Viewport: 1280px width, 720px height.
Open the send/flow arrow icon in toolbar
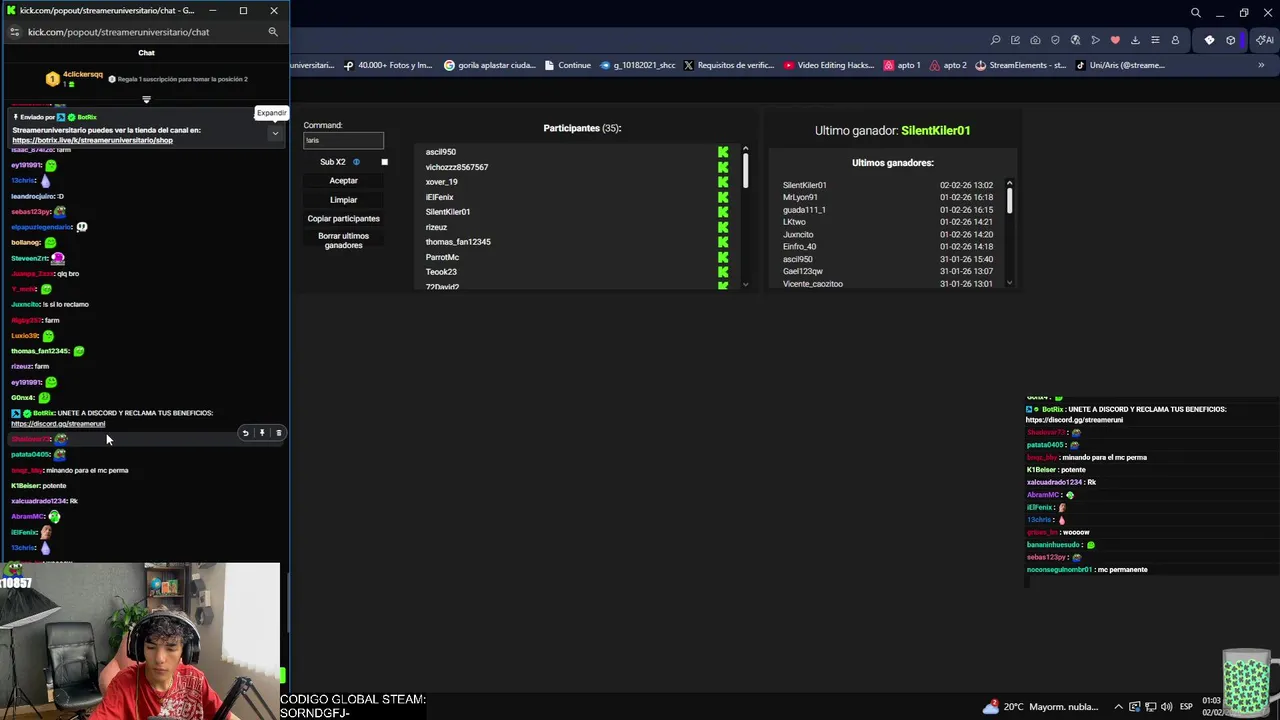tap(1095, 40)
